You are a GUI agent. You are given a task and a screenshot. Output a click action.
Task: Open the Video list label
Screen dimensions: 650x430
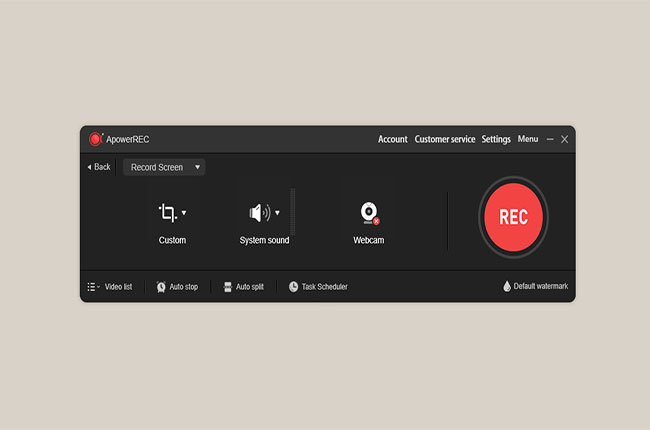(119, 287)
